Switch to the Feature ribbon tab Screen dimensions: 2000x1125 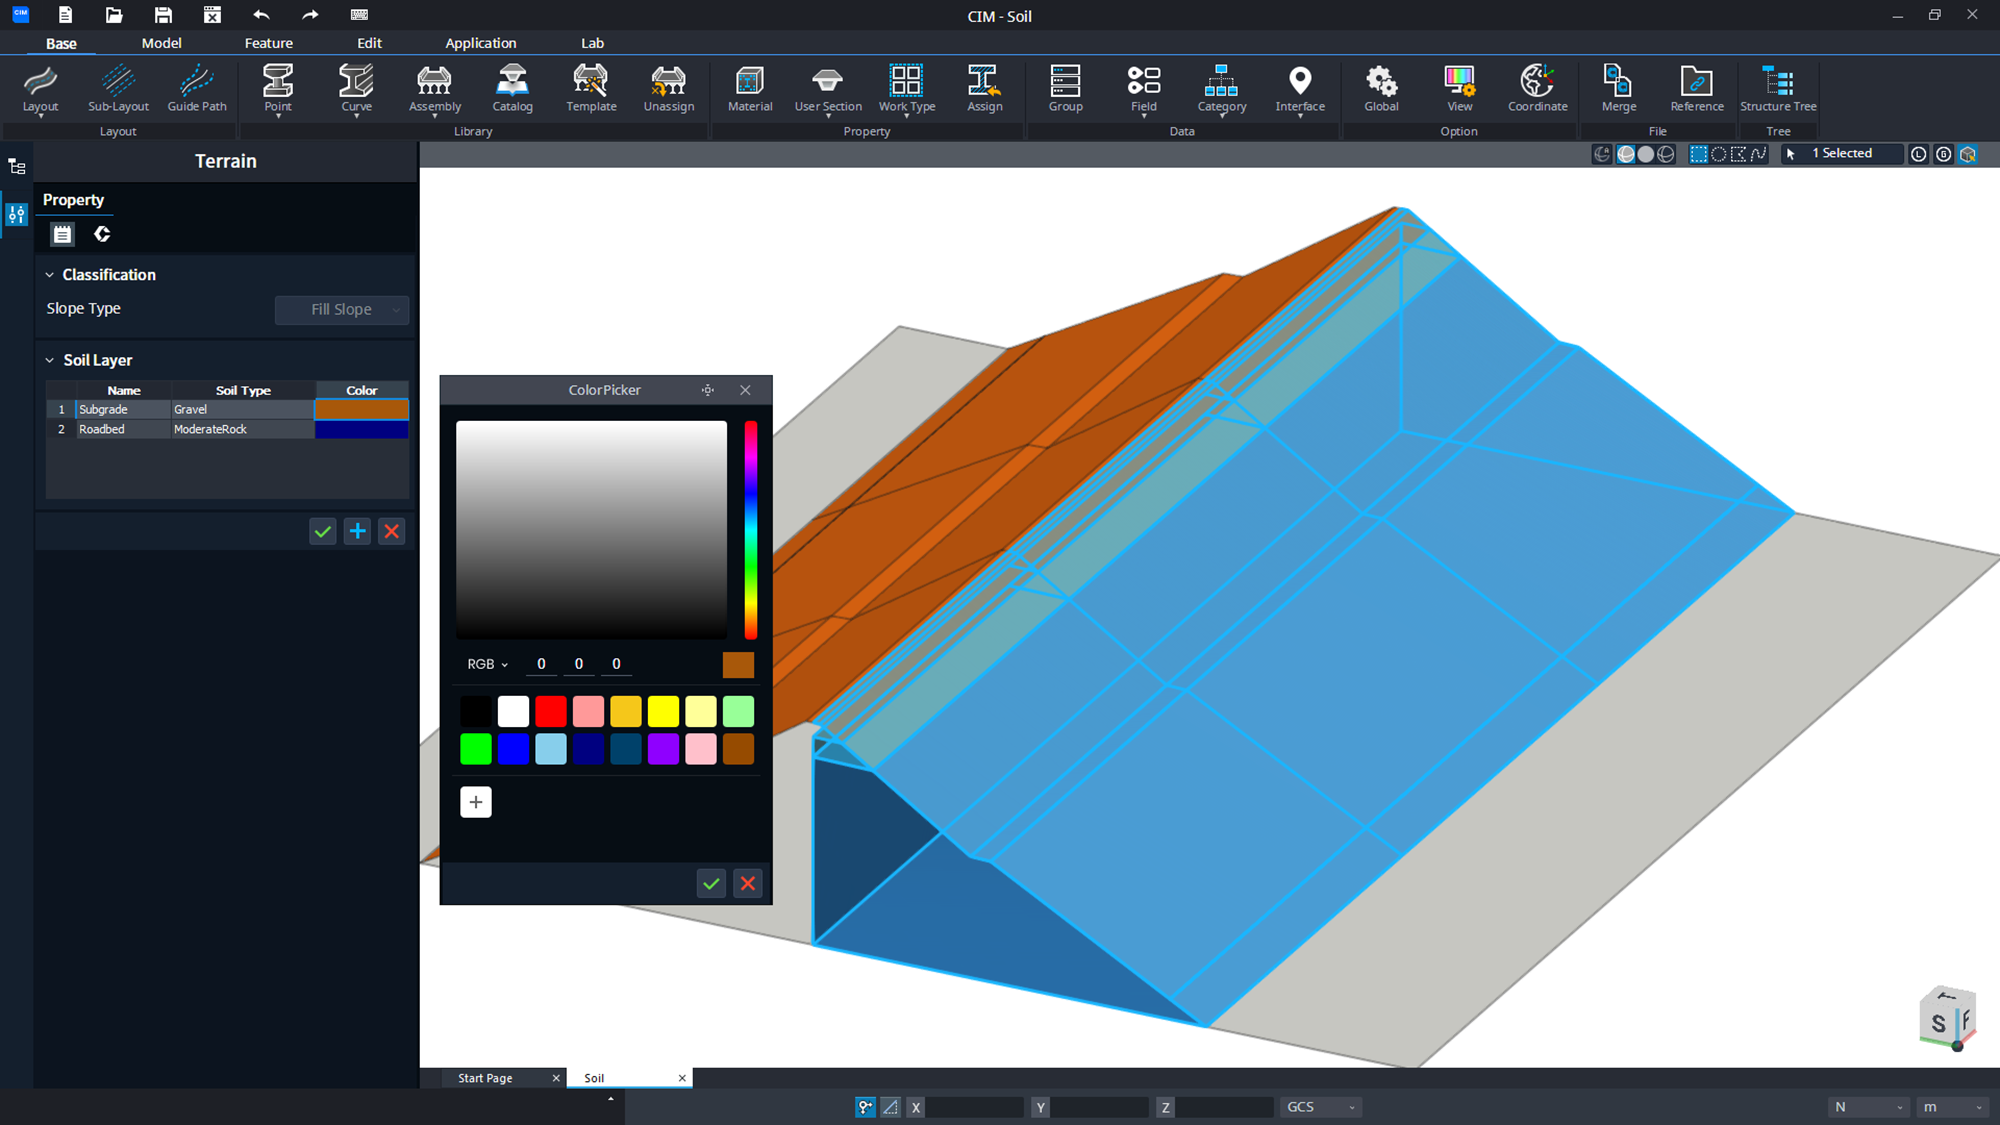click(x=269, y=43)
